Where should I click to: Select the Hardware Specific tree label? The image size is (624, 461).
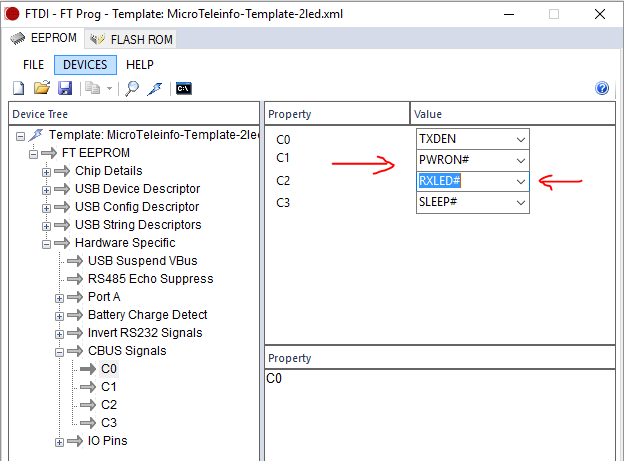coord(125,243)
